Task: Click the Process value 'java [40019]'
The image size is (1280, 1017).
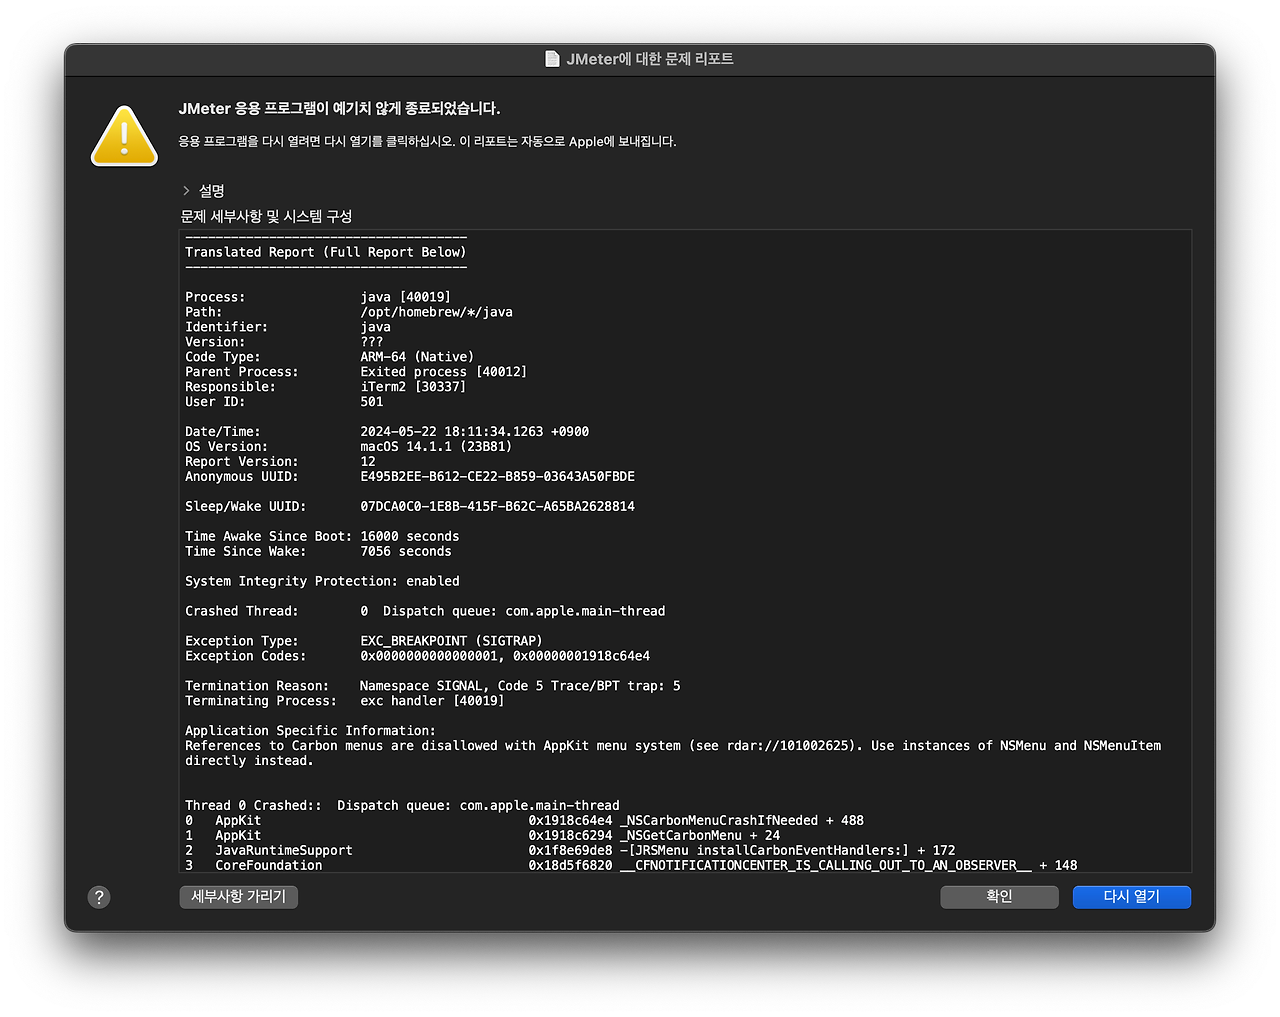Action: [x=405, y=297]
